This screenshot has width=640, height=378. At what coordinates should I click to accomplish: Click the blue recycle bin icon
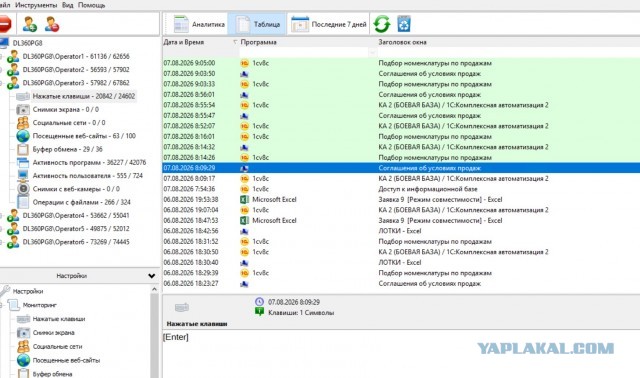tap(404, 24)
